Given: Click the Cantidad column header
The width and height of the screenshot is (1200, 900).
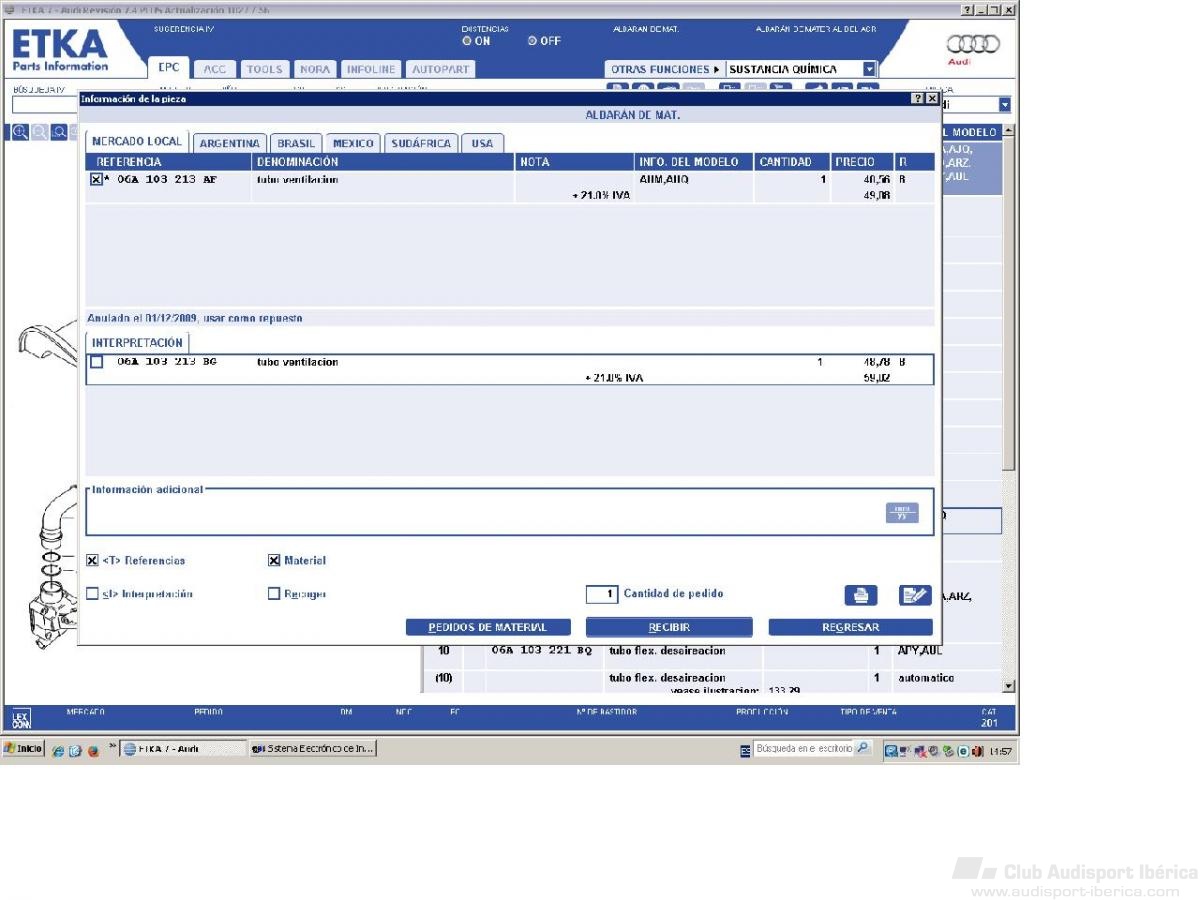Looking at the screenshot, I should (792, 162).
